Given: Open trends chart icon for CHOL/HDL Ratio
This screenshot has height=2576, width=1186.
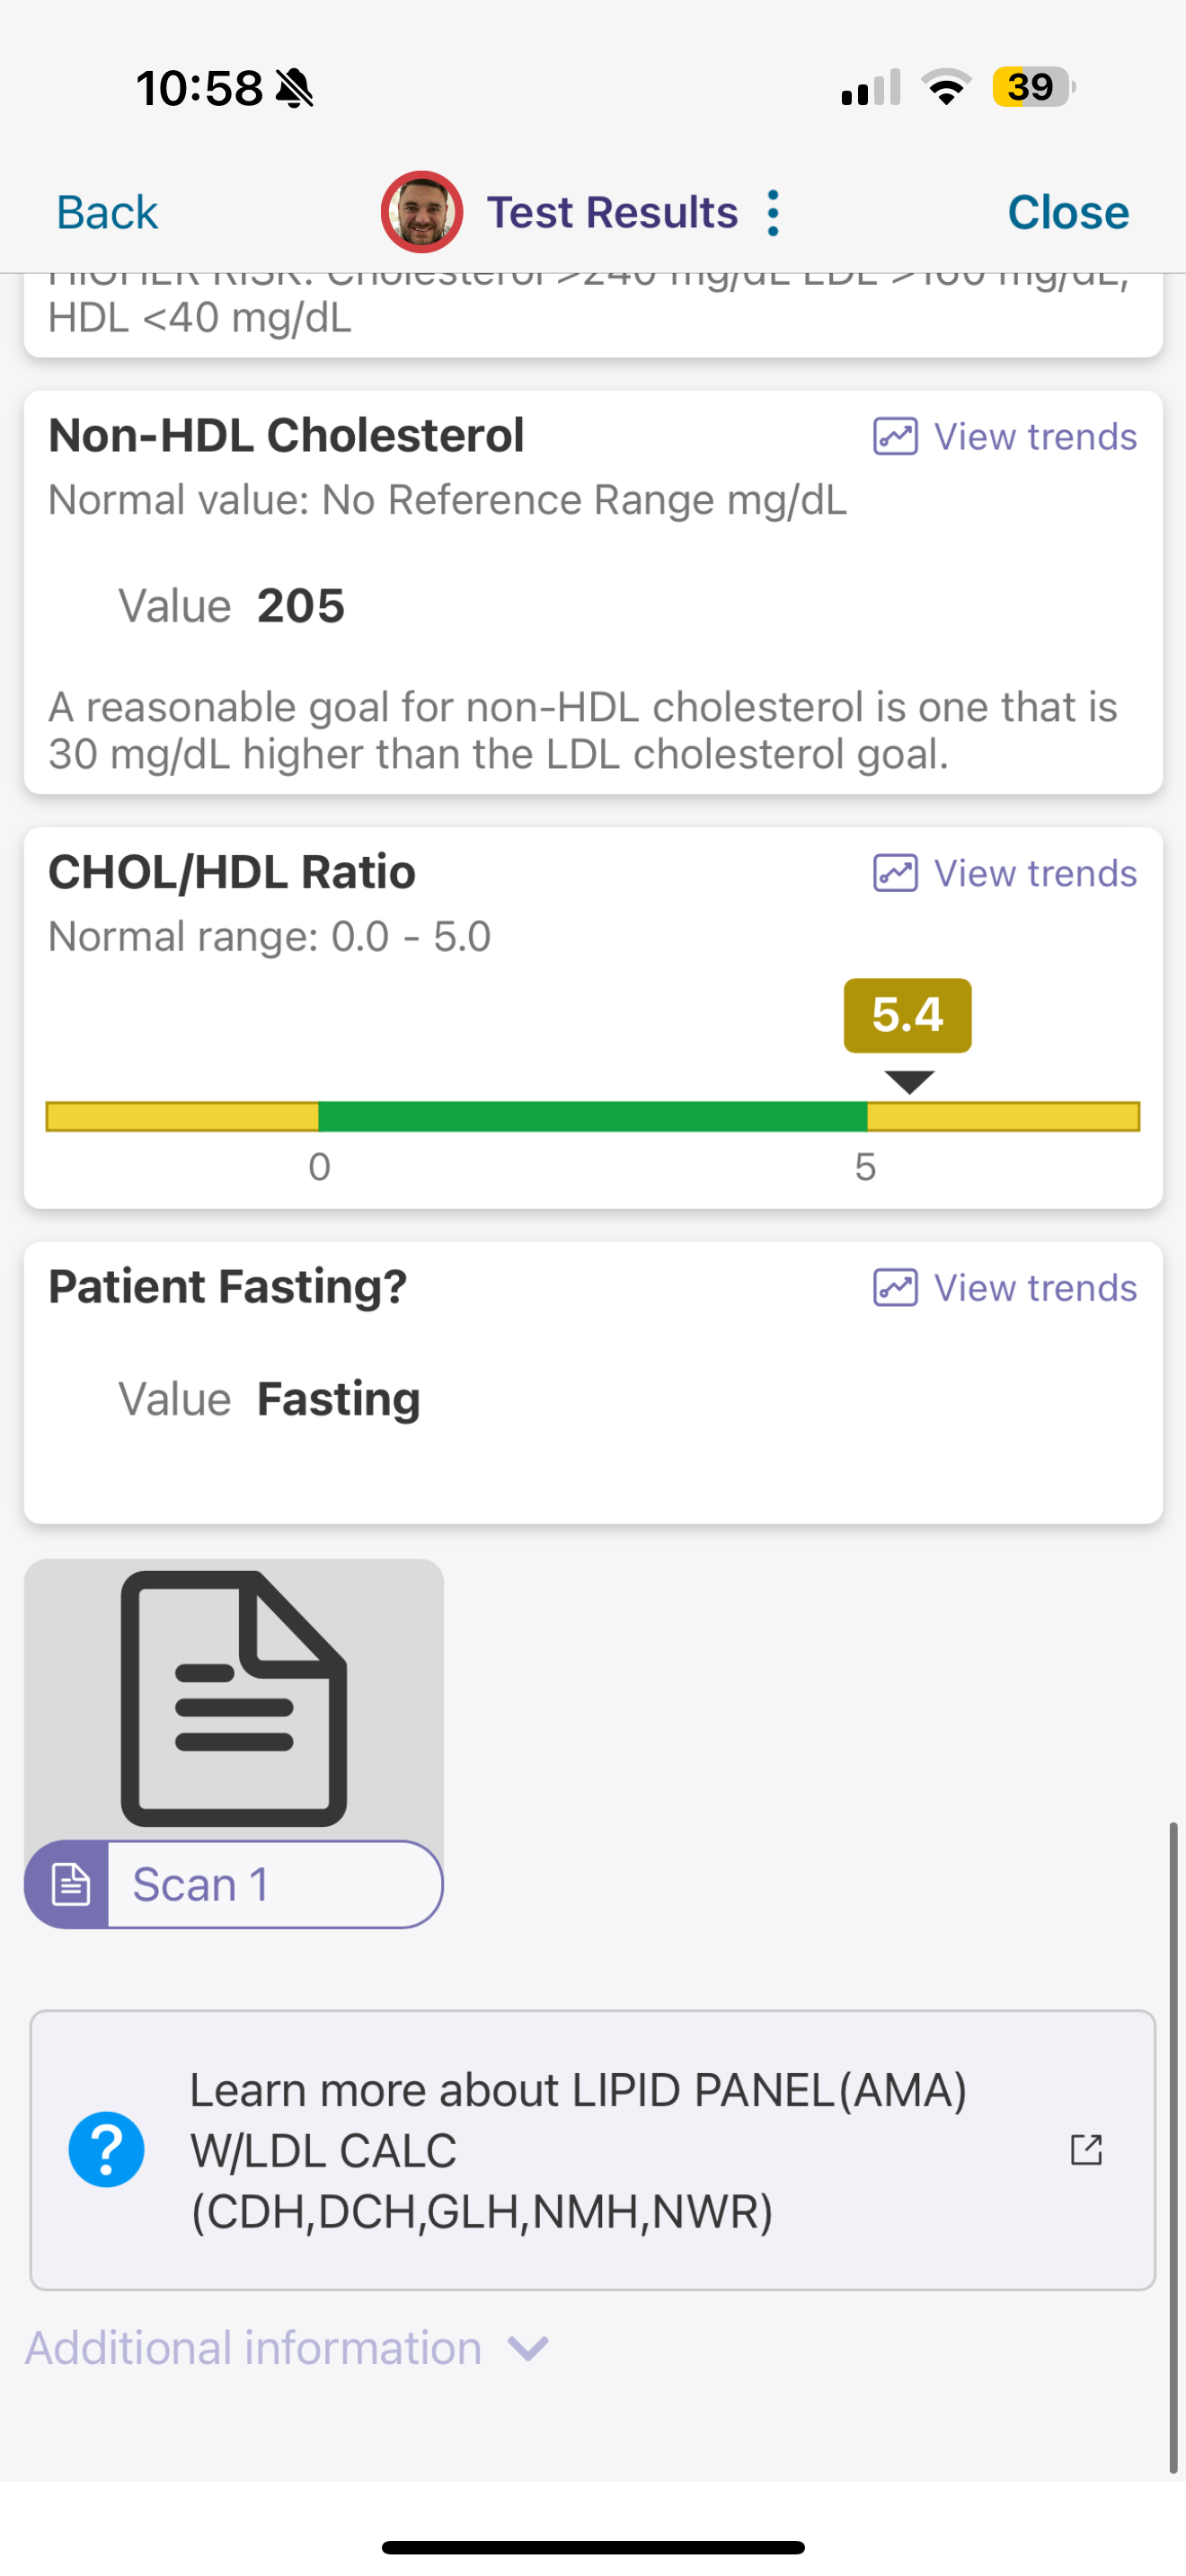Looking at the screenshot, I should (895, 873).
